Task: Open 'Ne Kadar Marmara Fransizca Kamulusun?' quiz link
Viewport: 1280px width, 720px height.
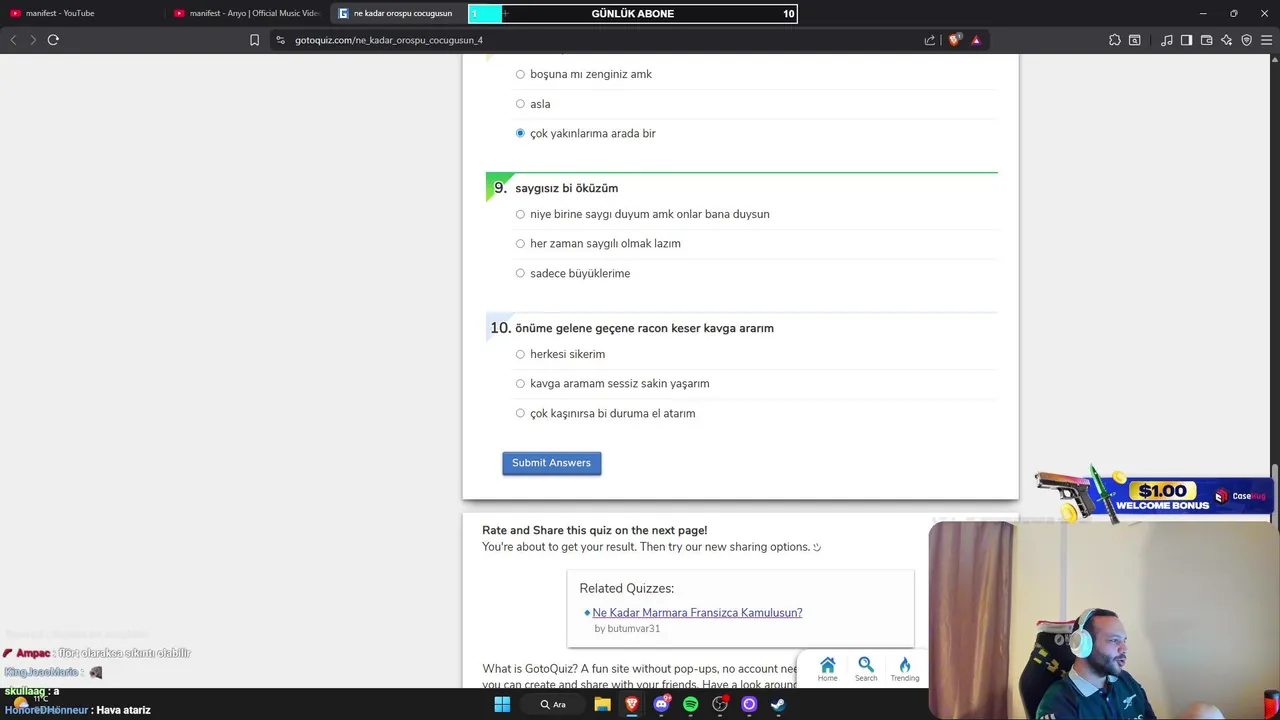Action: click(x=697, y=612)
